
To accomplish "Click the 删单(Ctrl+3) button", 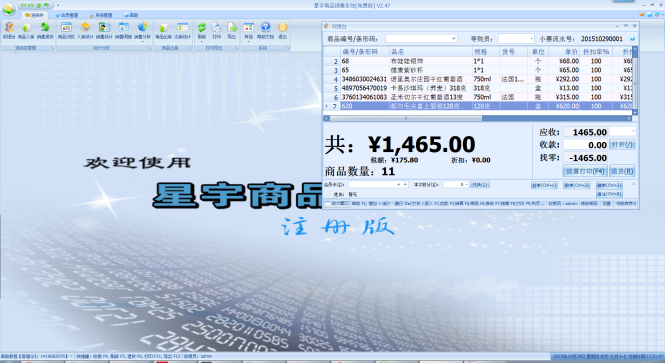I will (609, 185).
